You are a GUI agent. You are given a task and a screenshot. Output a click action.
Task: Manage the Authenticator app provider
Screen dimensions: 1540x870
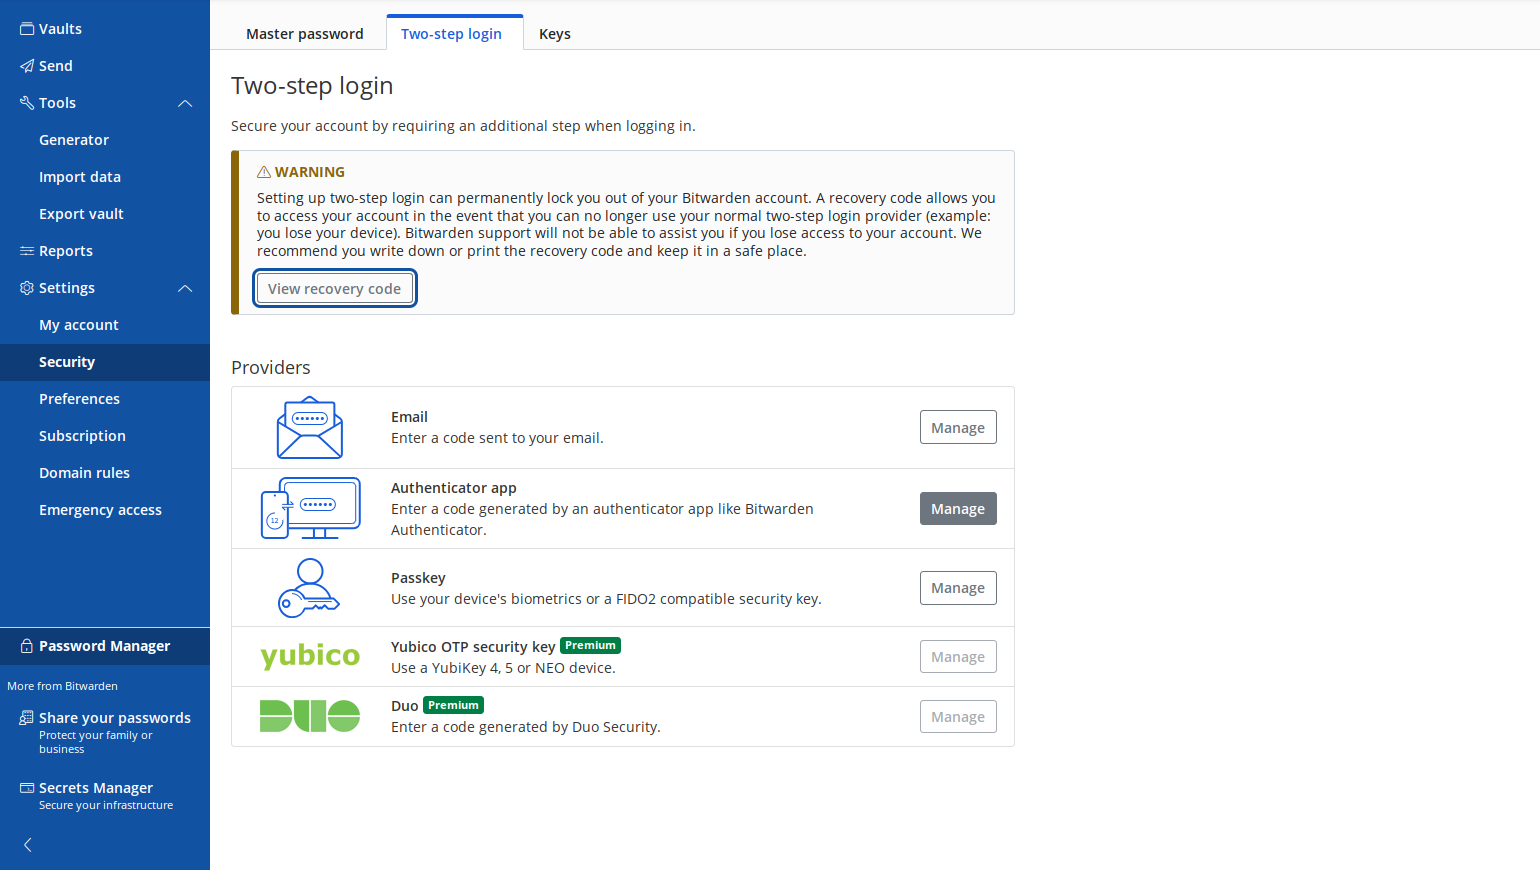pyautogui.click(x=958, y=508)
